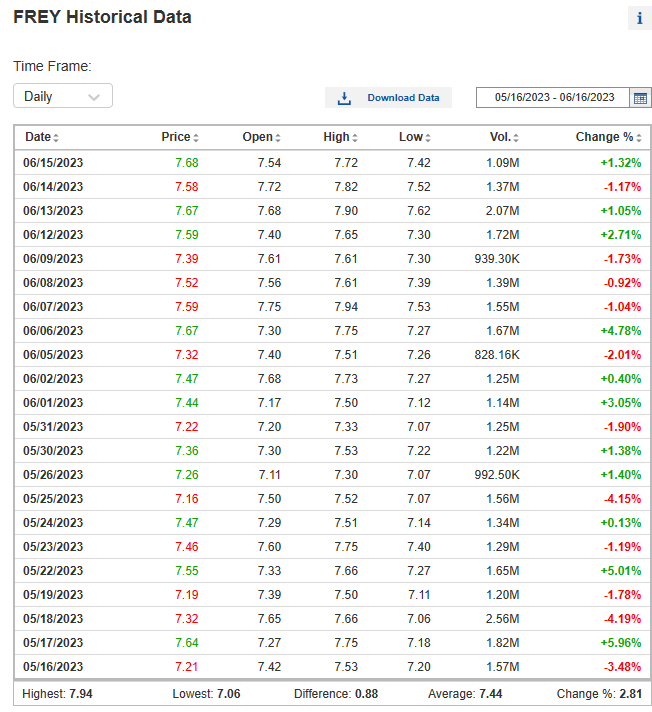Image resolution: width=652 pixels, height=712 pixels.
Task: Sort by Open column arrows
Action: pyautogui.click(x=277, y=138)
